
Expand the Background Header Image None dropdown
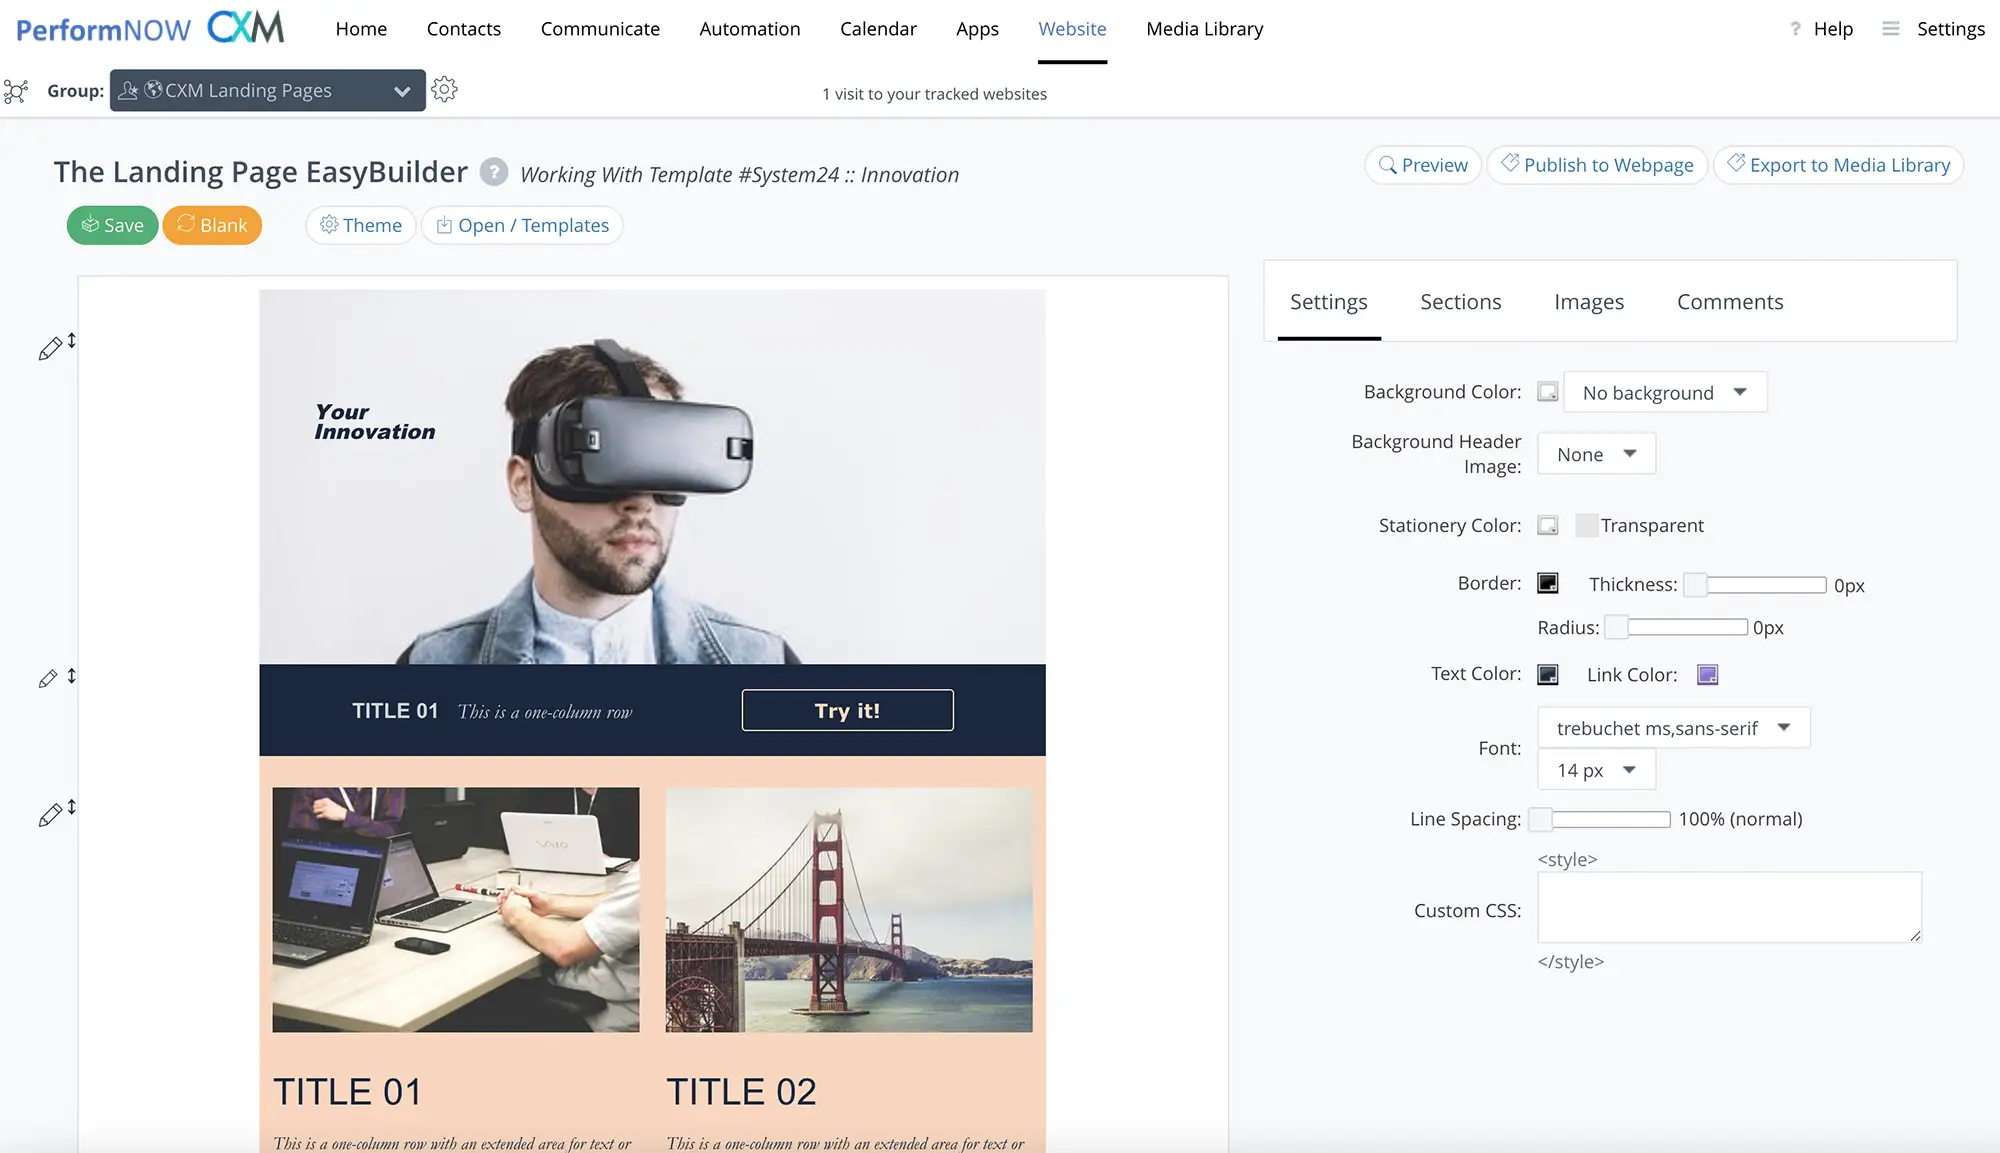tap(1595, 453)
